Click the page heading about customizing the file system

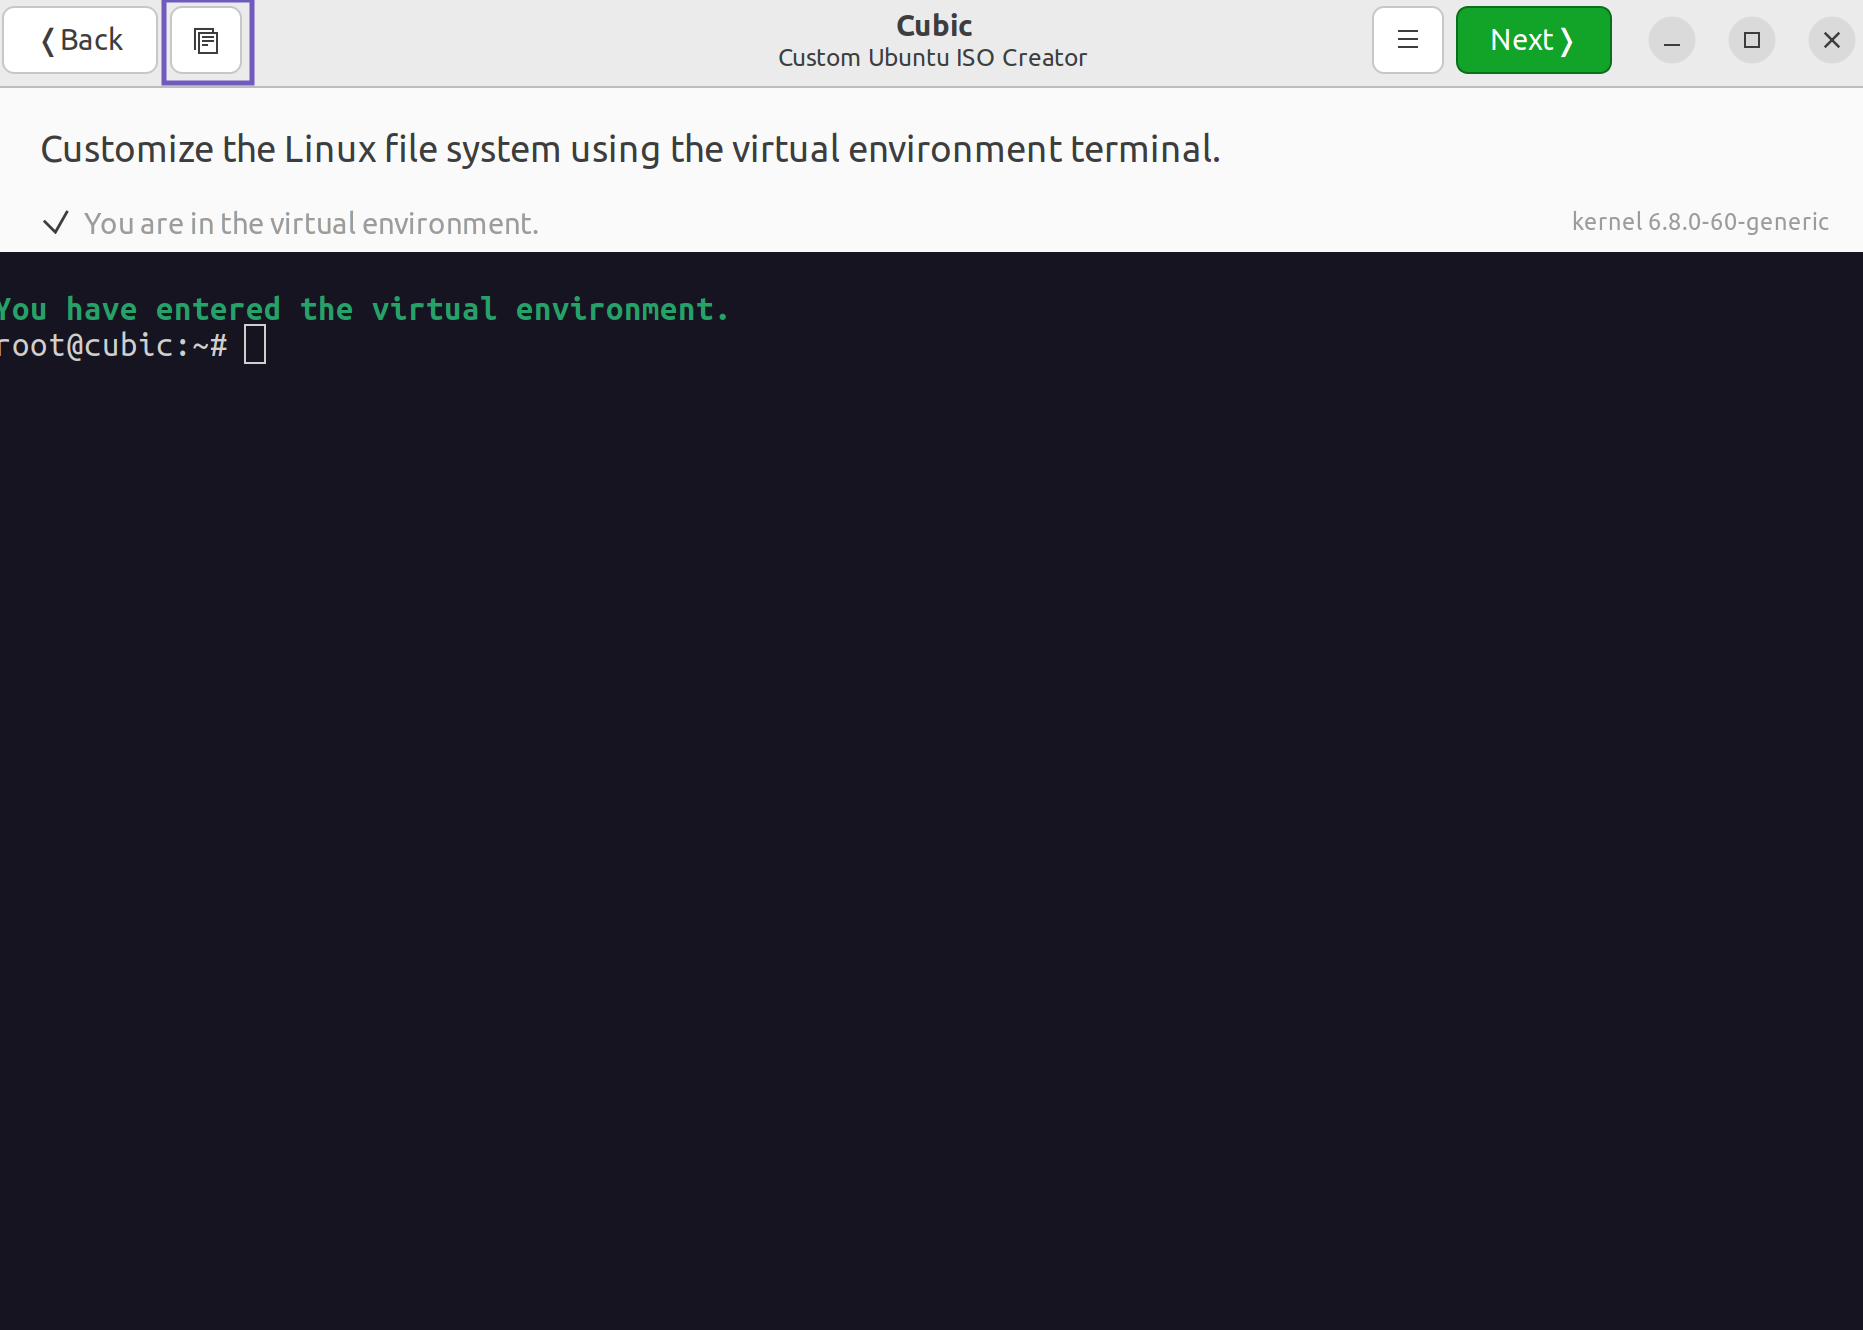coord(630,148)
